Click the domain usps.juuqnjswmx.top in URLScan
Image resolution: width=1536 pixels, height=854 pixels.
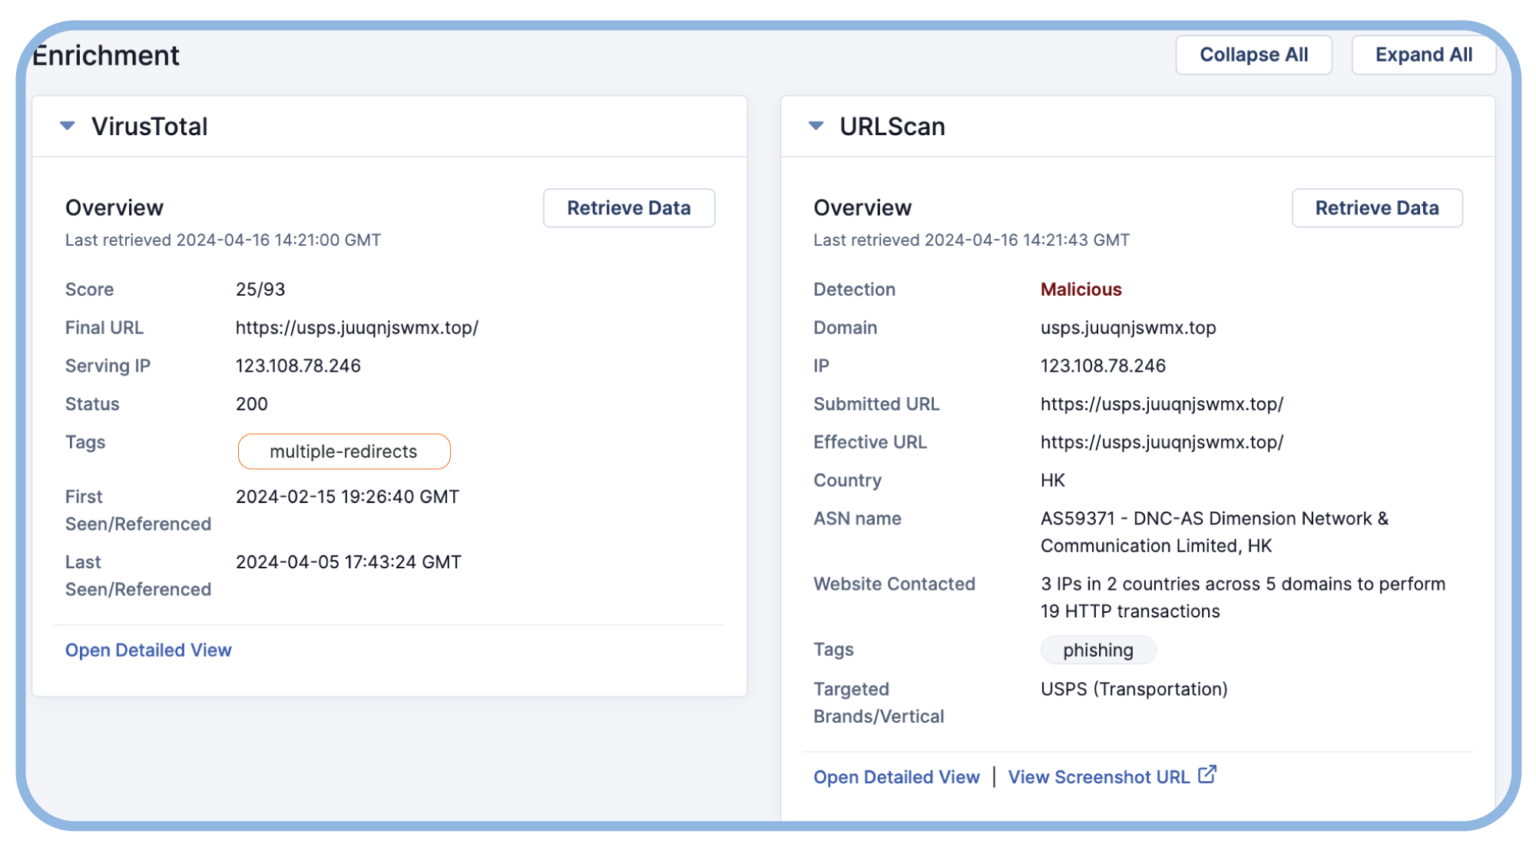click(x=1127, y=327)
